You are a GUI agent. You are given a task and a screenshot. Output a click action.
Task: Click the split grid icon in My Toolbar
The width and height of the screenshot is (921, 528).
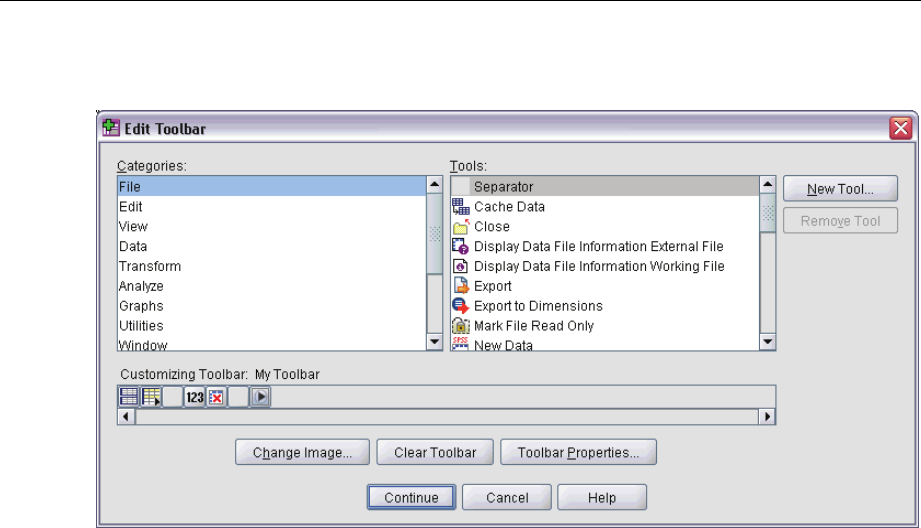[129, 397]
